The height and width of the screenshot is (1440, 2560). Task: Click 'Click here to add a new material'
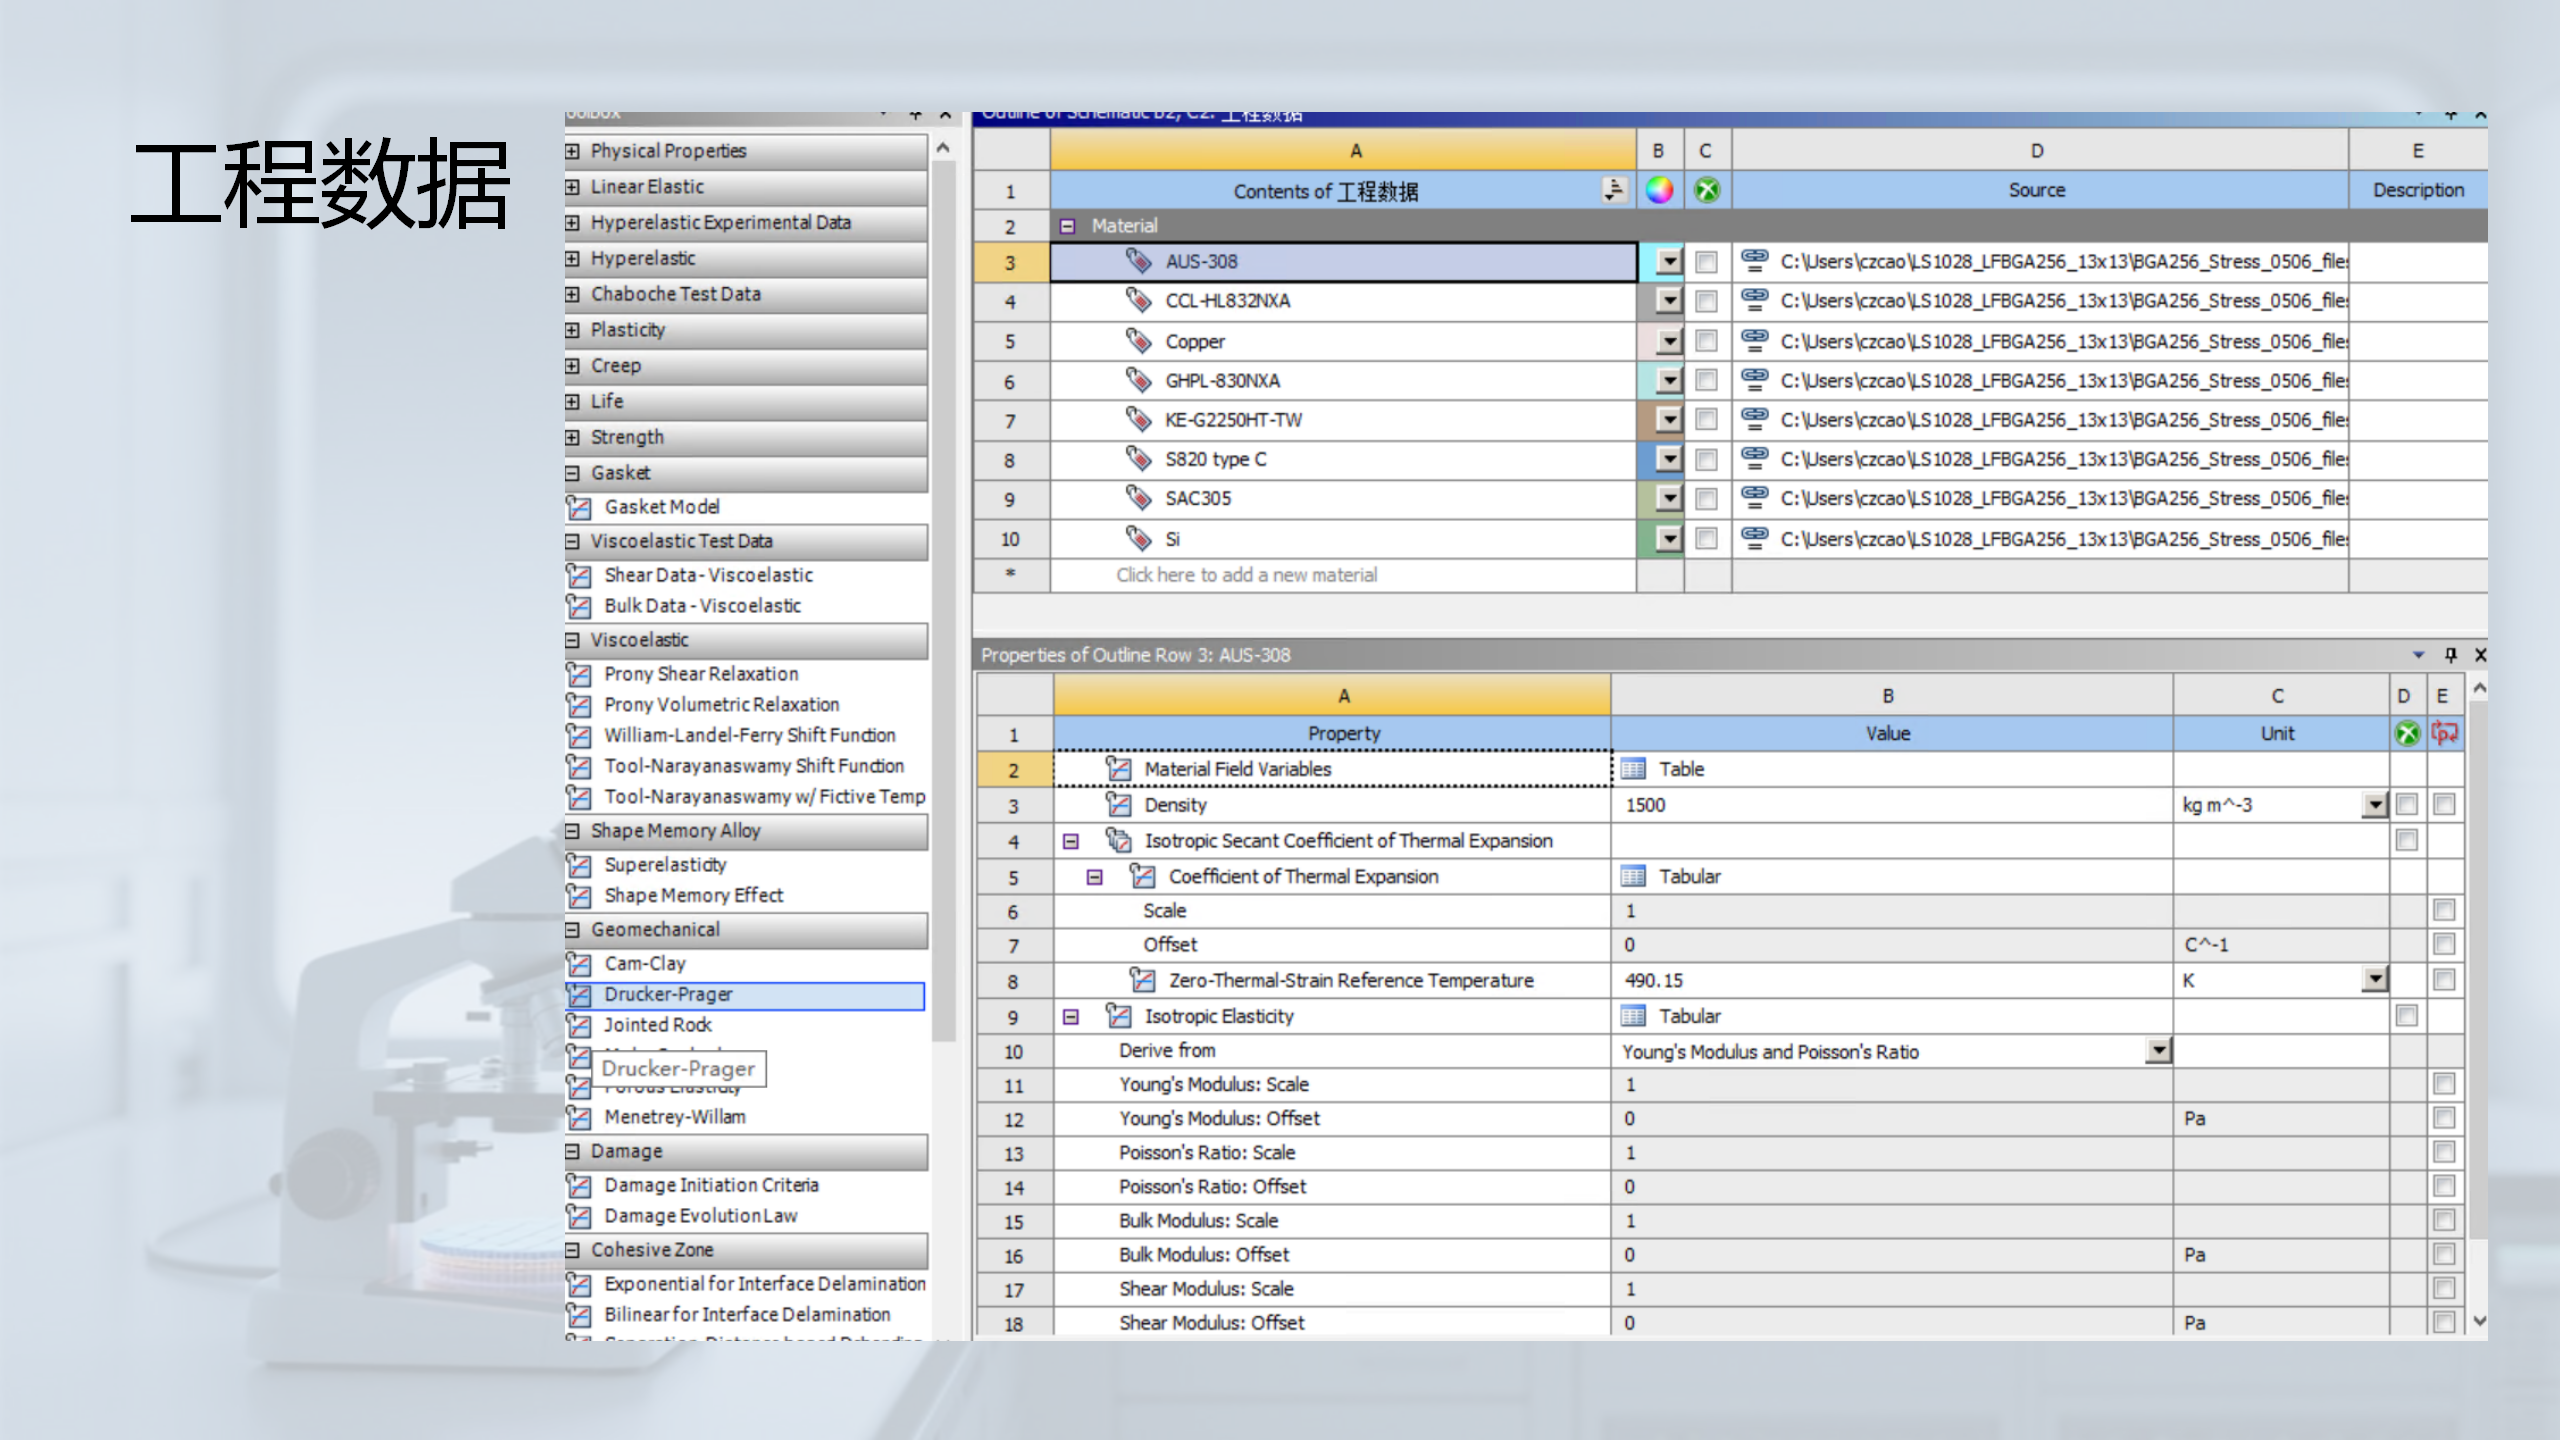pyautogui.click(x=1246, y=575)
